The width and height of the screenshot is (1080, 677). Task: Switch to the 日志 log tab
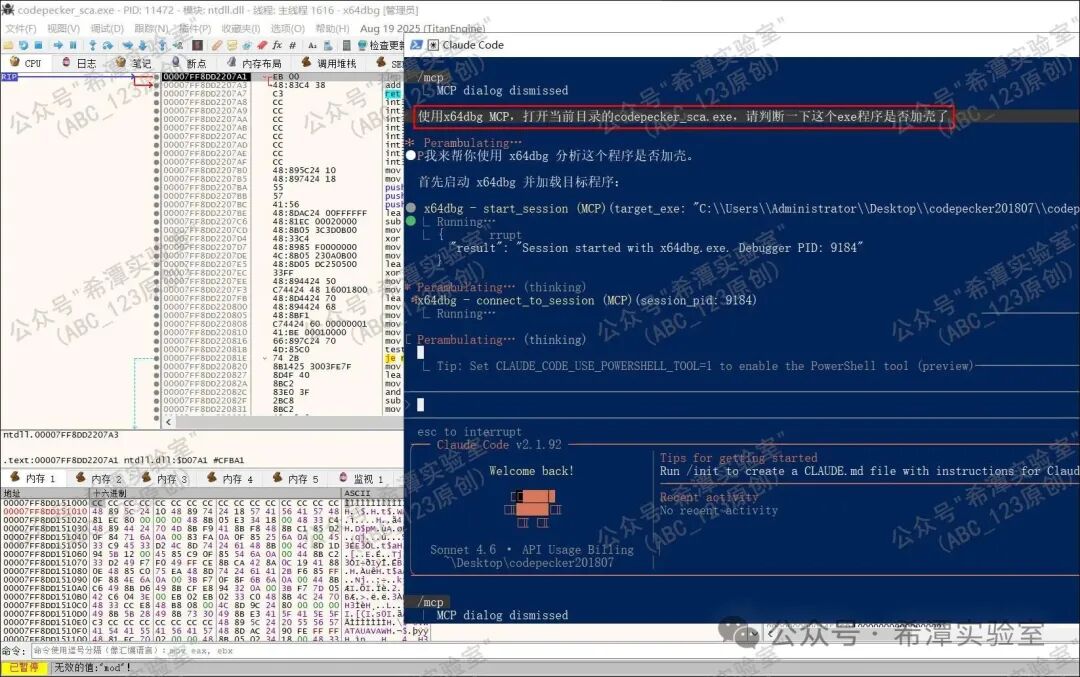[x=85, y=61]
